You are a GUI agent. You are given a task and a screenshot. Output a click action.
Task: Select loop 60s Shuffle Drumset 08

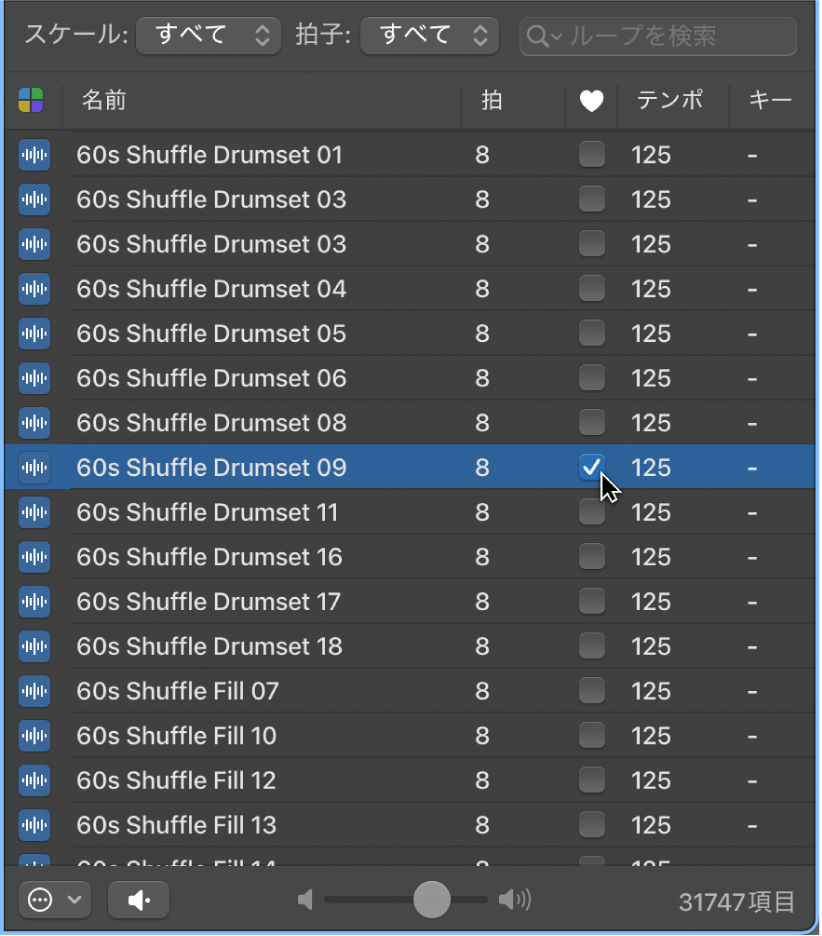click(x=211, y=423)
